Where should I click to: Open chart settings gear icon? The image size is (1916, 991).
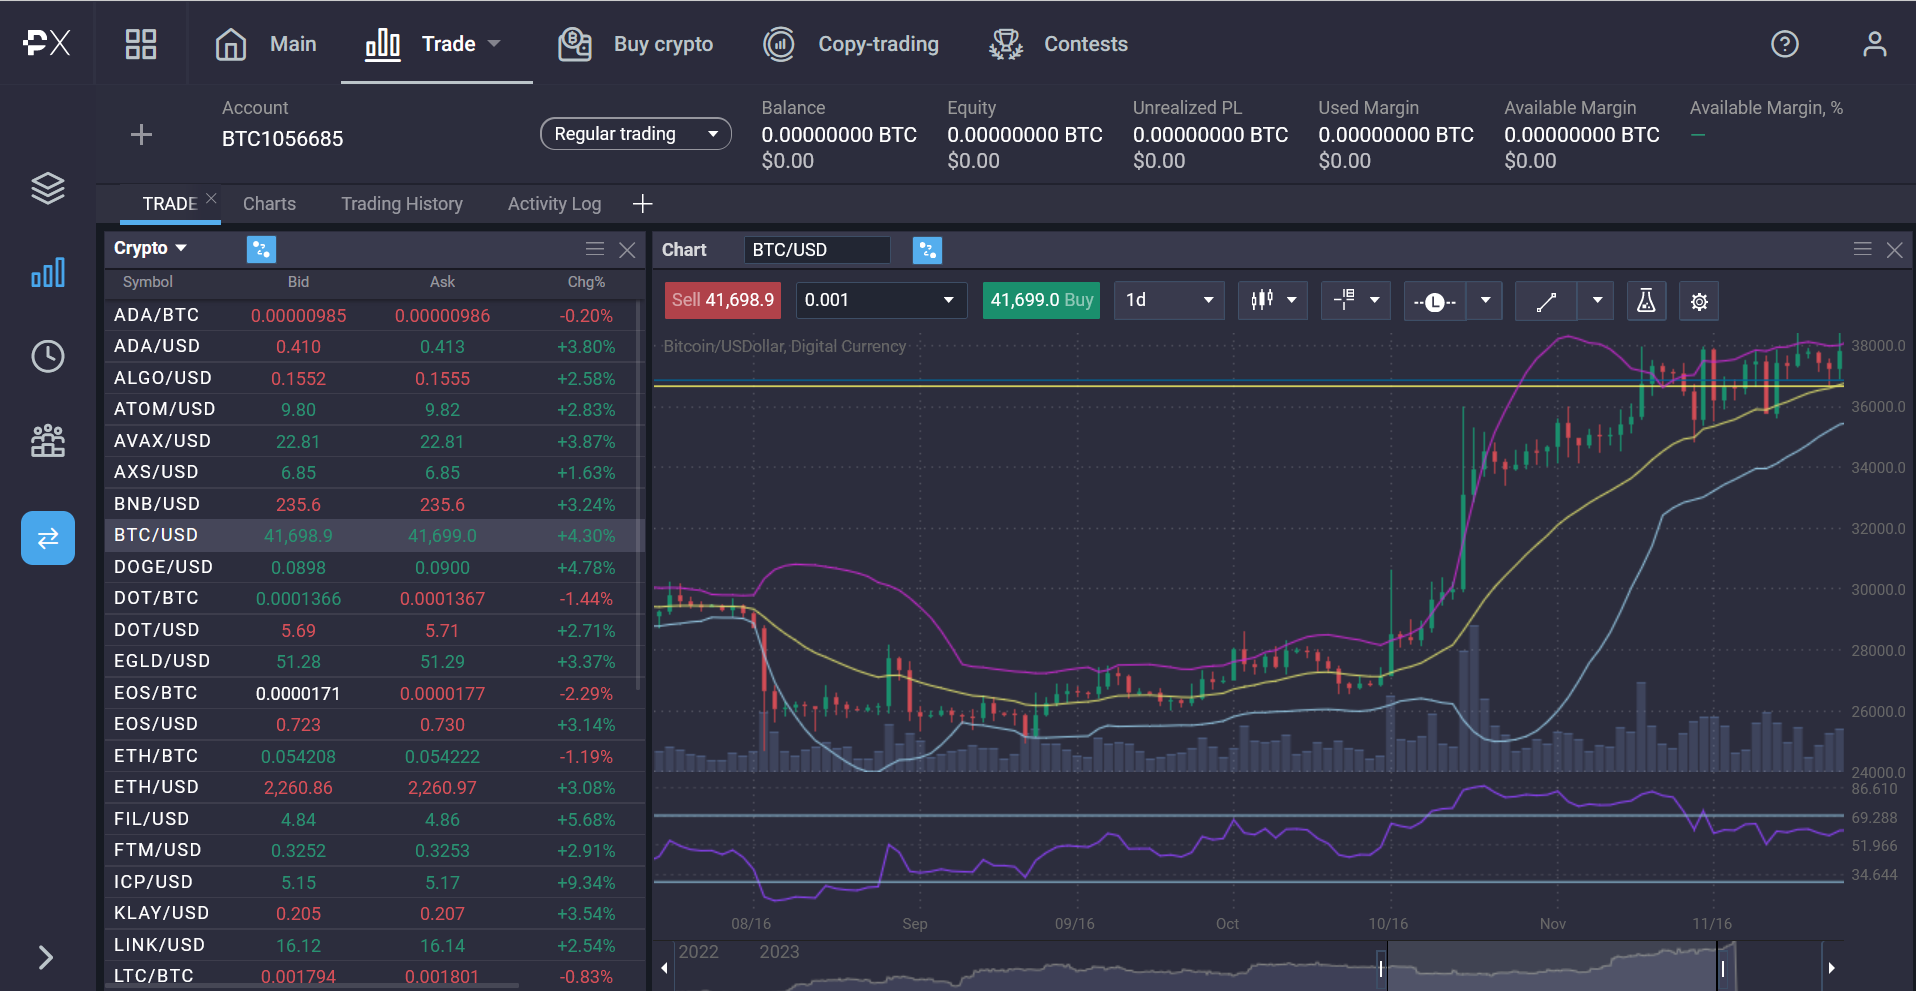[1699, 301]
